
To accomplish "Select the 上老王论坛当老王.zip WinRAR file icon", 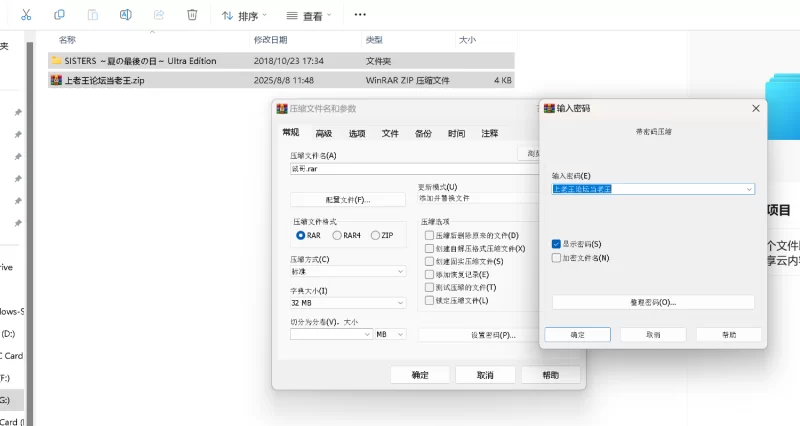I will click(56, 80).
